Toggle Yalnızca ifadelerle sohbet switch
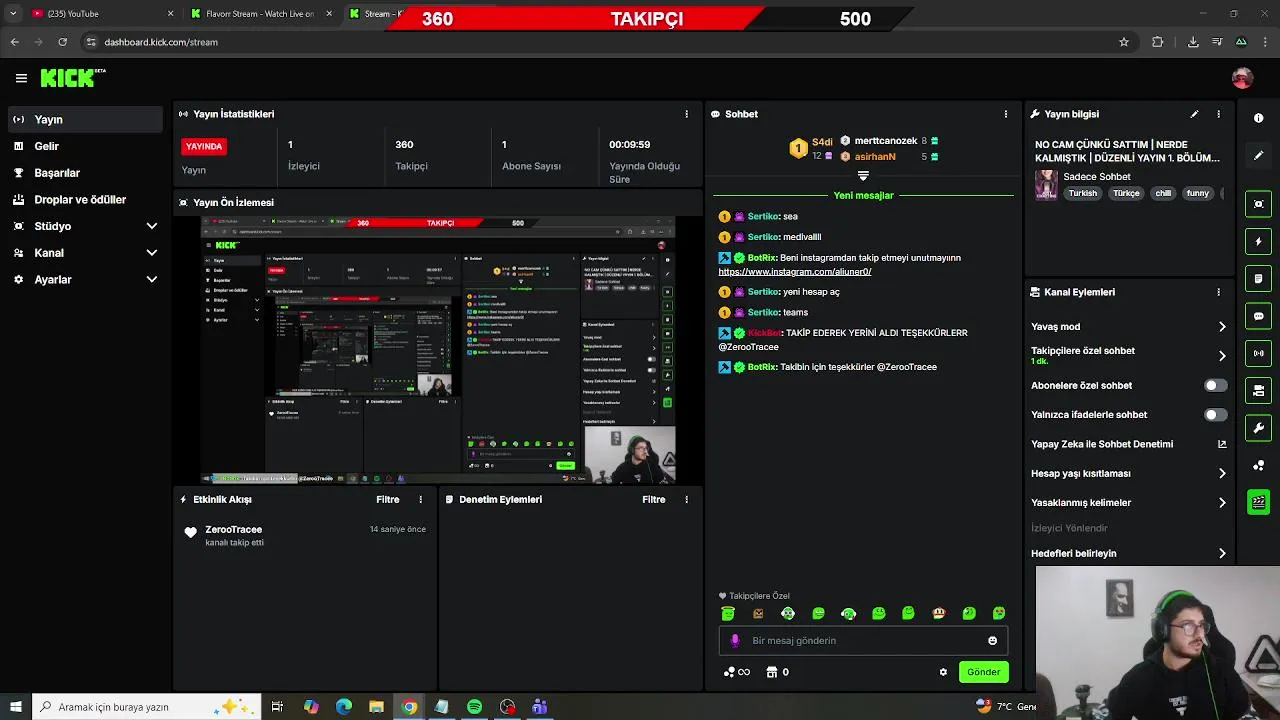Image resolution: width=1280 pixels, height=720 pixels. (x=1215, y=414)
